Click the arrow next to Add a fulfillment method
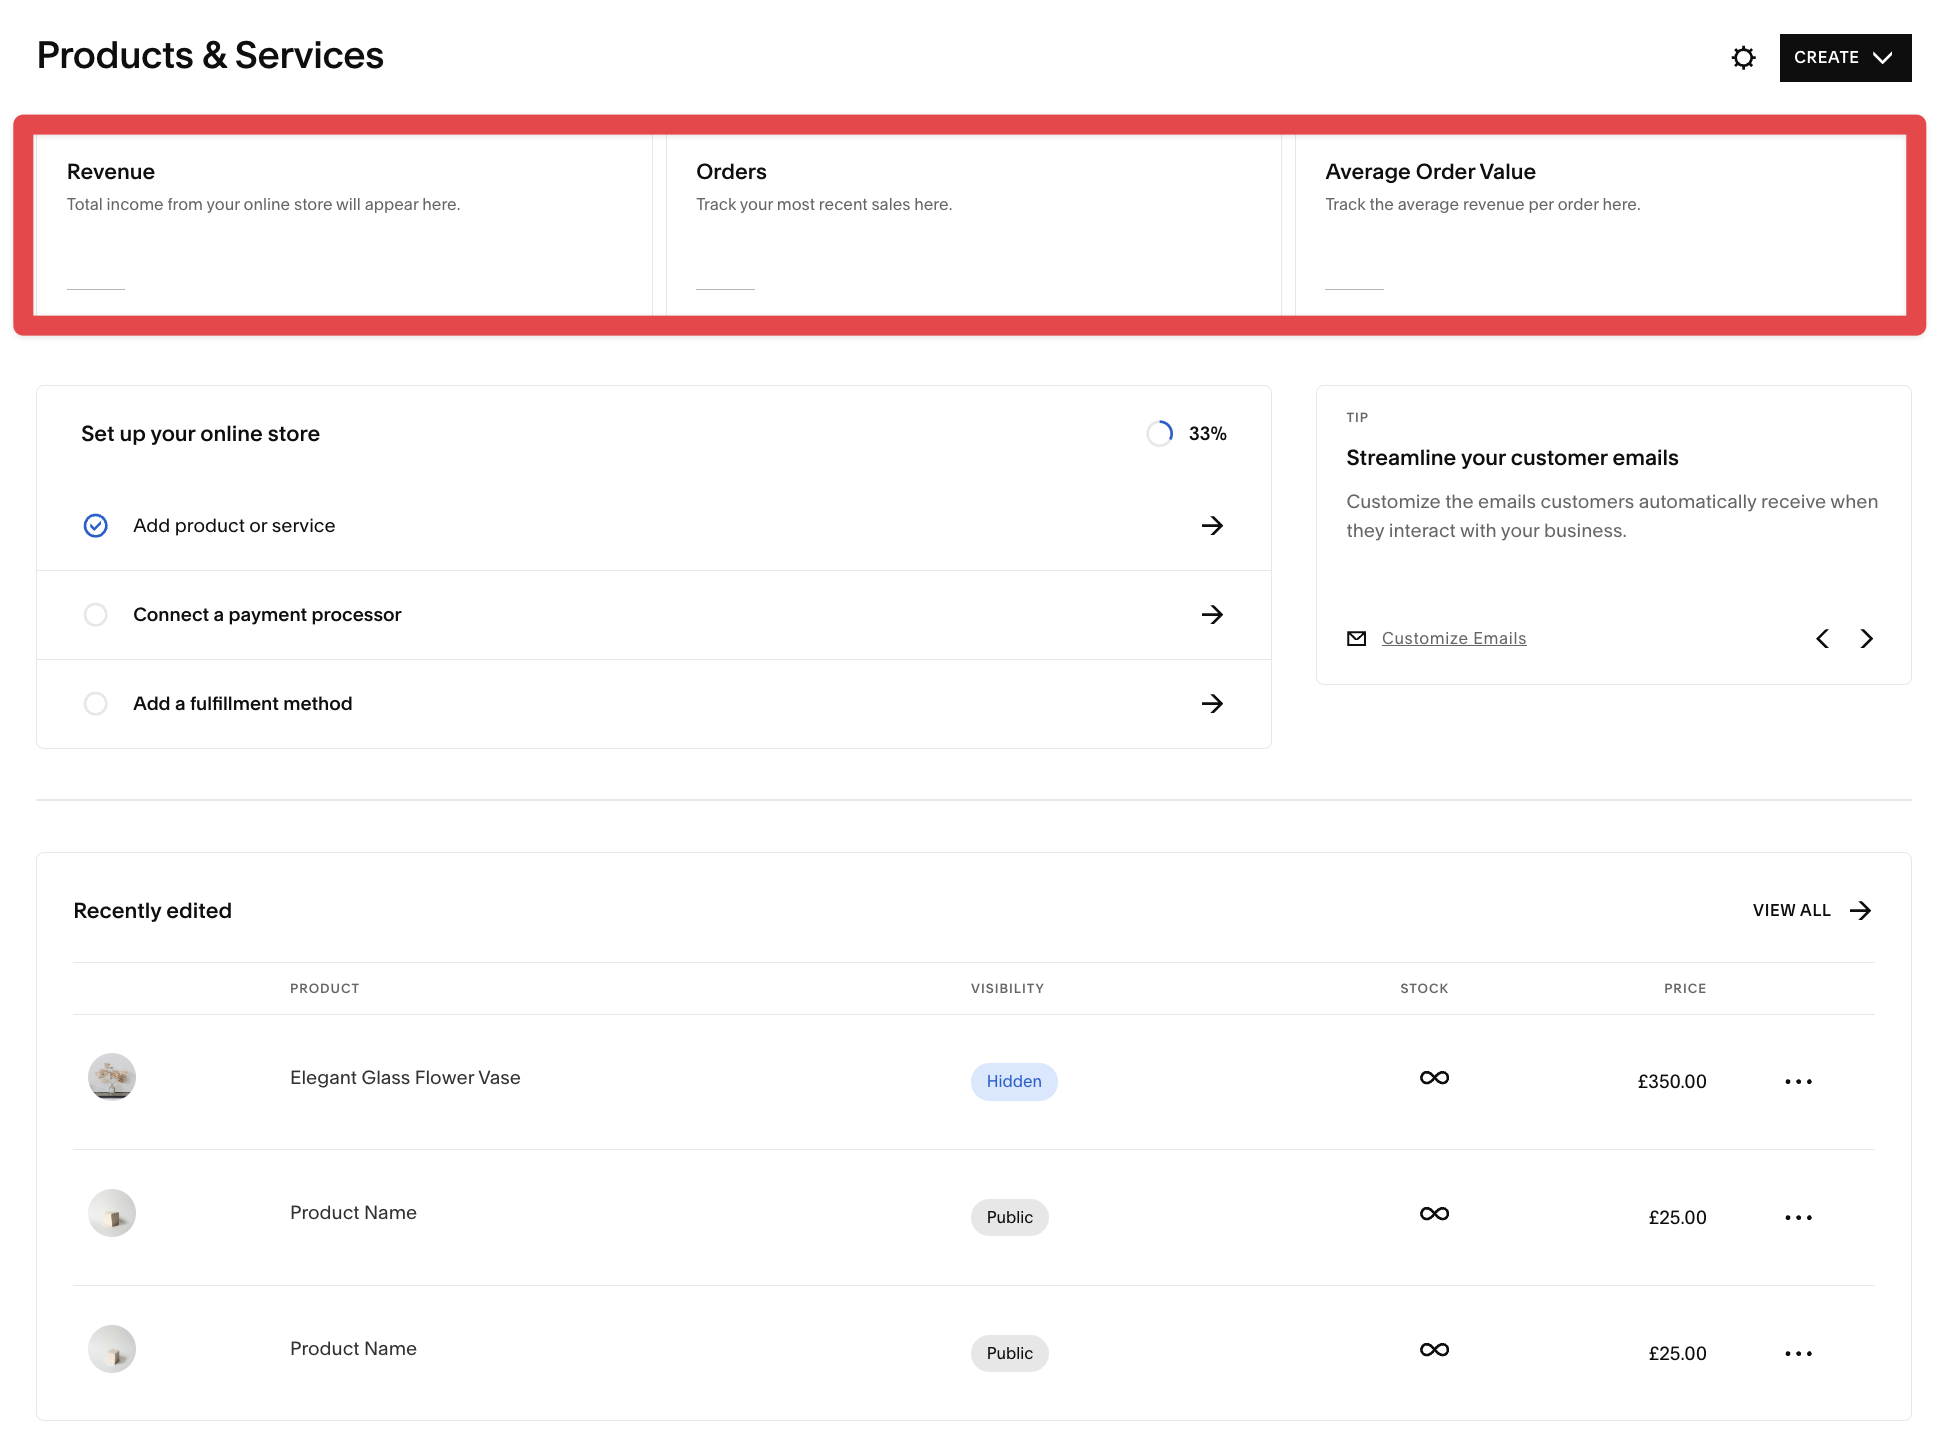This screenshot has height=1452, width=1952. click(x=1214, y=703)
